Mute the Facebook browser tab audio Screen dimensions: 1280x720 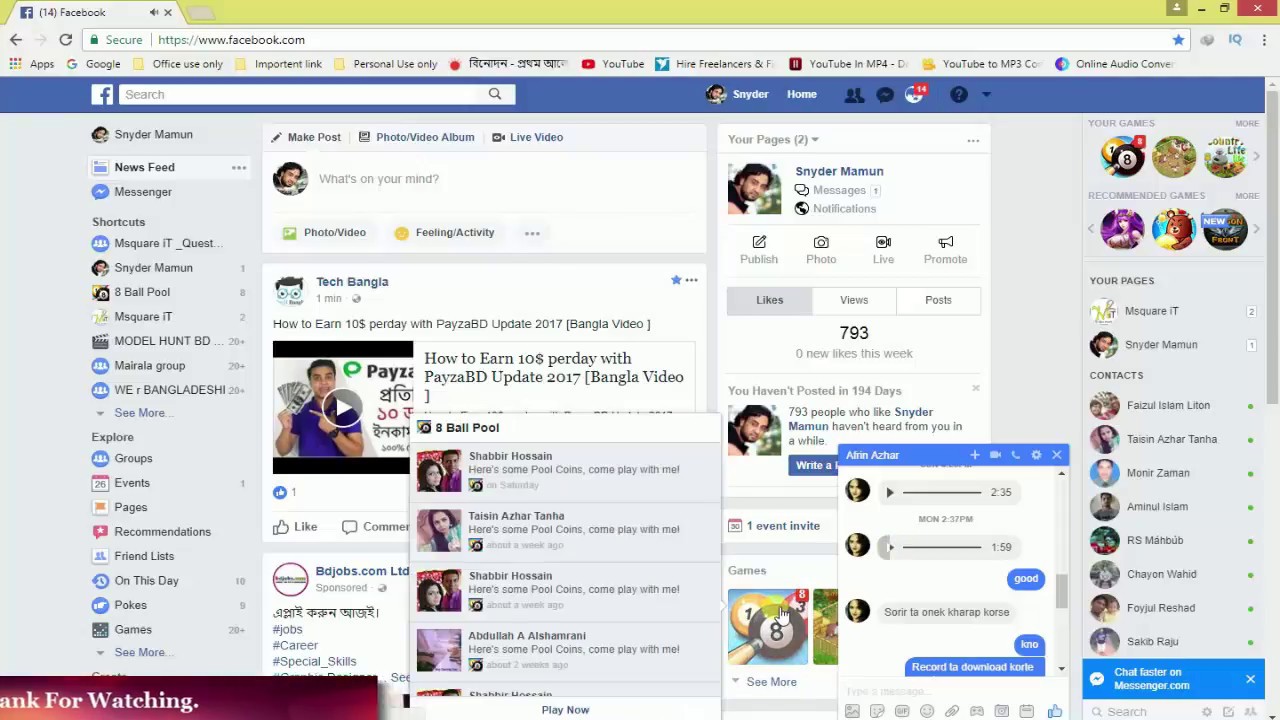154,12
